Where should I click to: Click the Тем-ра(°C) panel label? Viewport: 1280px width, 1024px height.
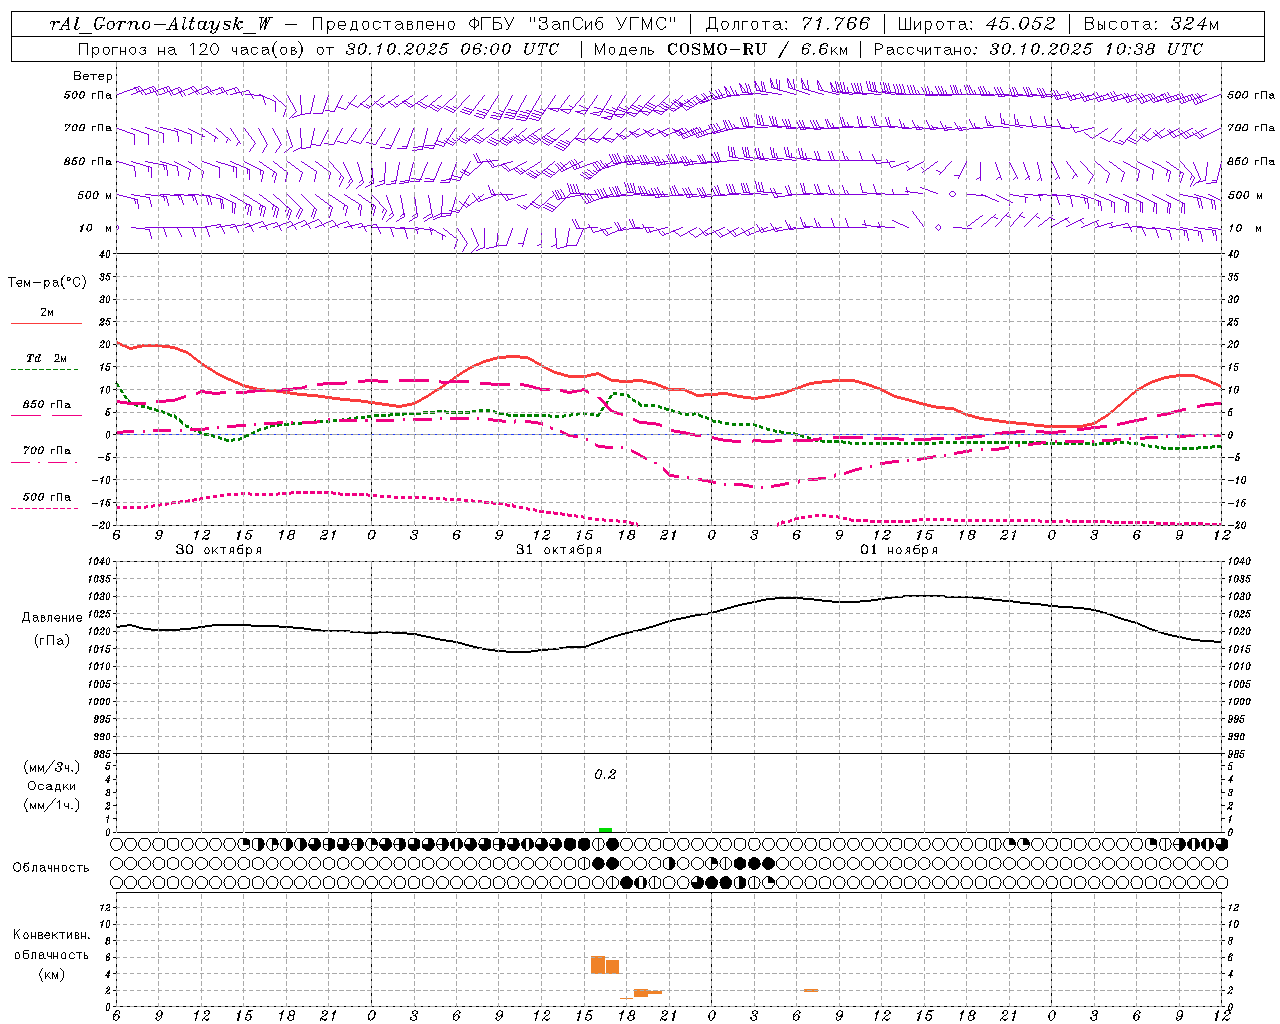click(x=47, y=283)
